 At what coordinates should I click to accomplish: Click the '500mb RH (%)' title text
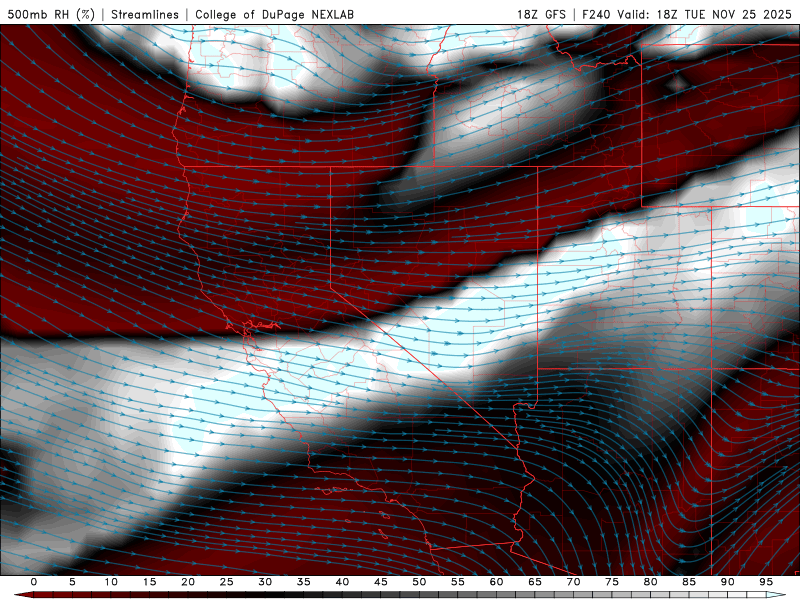[51, 14]
